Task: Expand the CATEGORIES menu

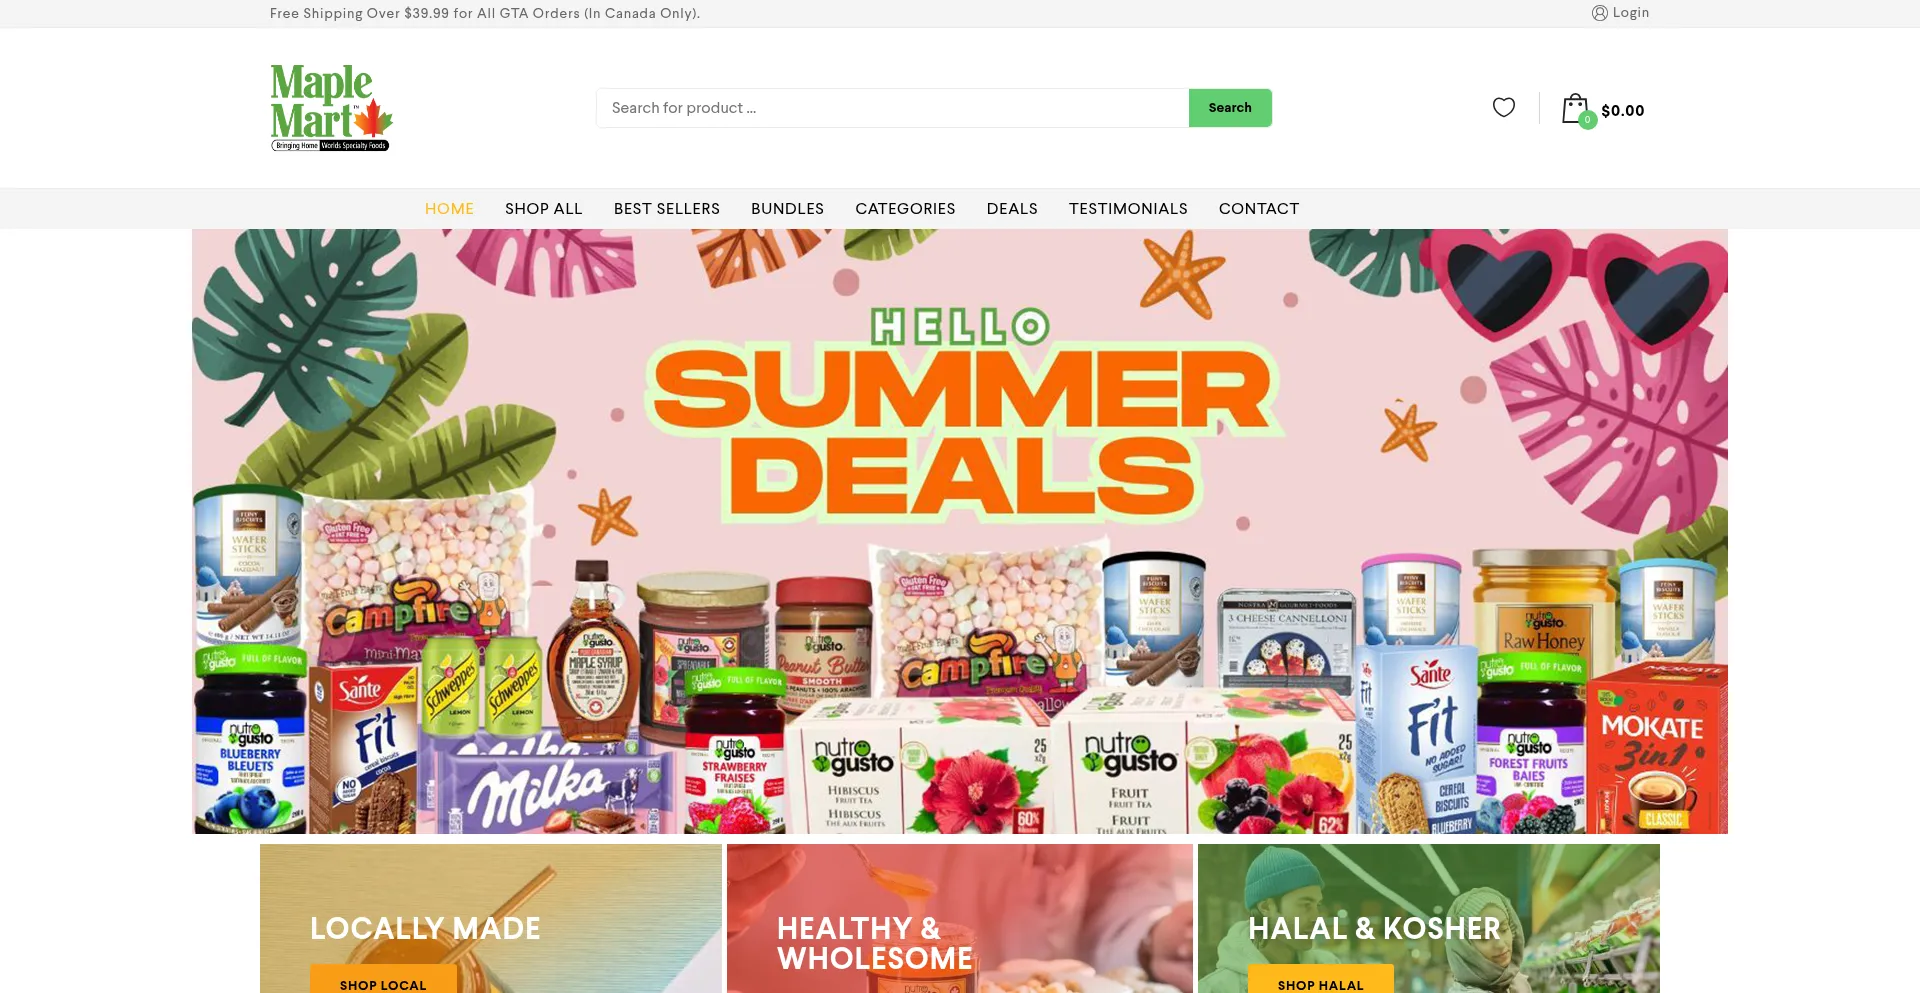Action: click(x=905, y=209)
